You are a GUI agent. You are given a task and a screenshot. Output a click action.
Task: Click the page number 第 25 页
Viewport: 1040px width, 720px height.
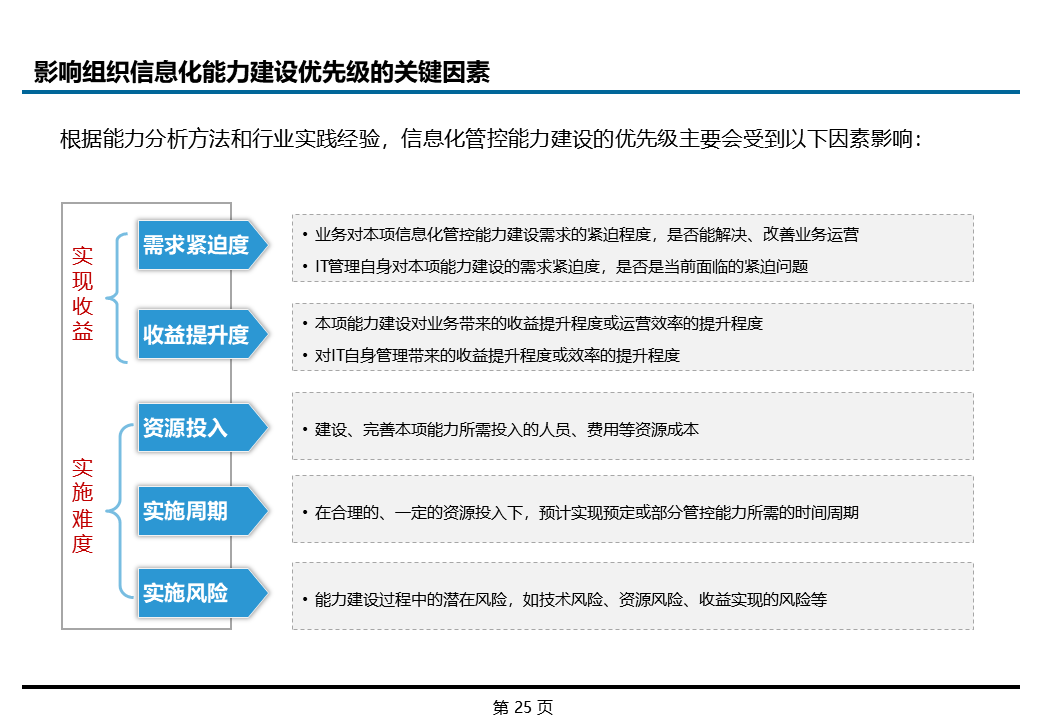(x=523, y=707)
